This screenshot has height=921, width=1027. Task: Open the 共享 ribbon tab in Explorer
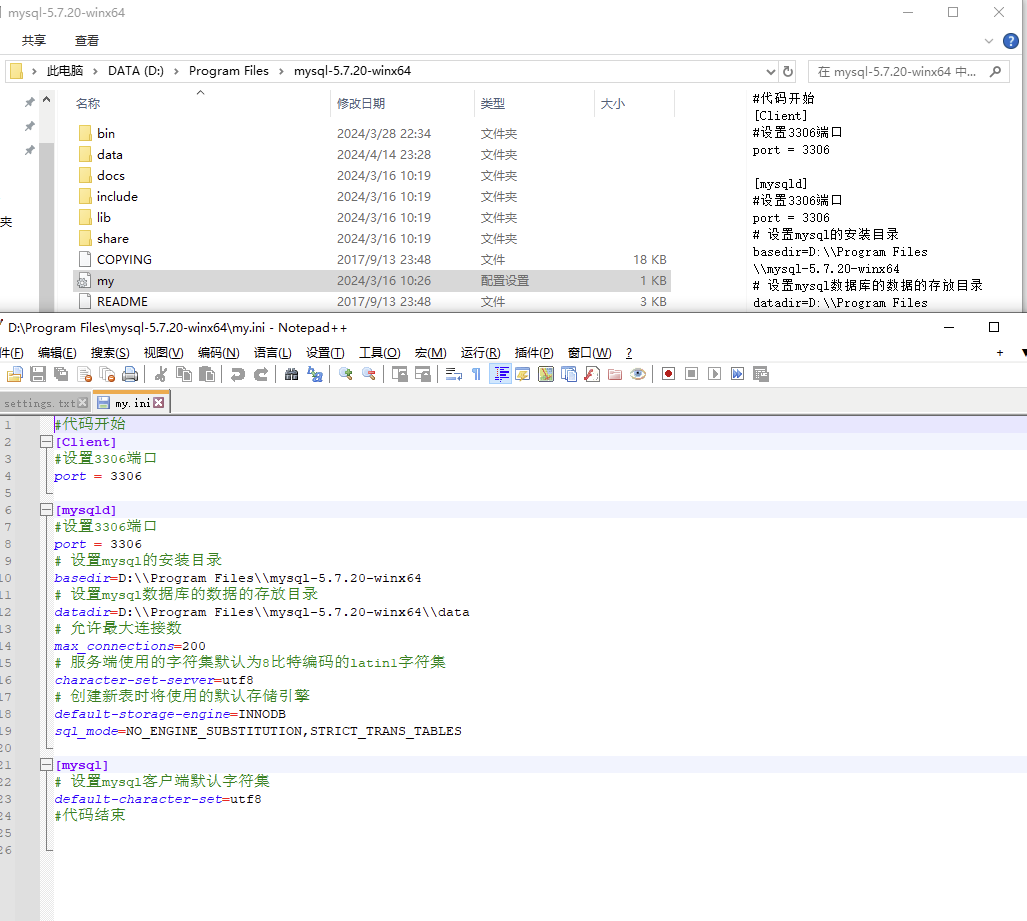tap(34, 41)
